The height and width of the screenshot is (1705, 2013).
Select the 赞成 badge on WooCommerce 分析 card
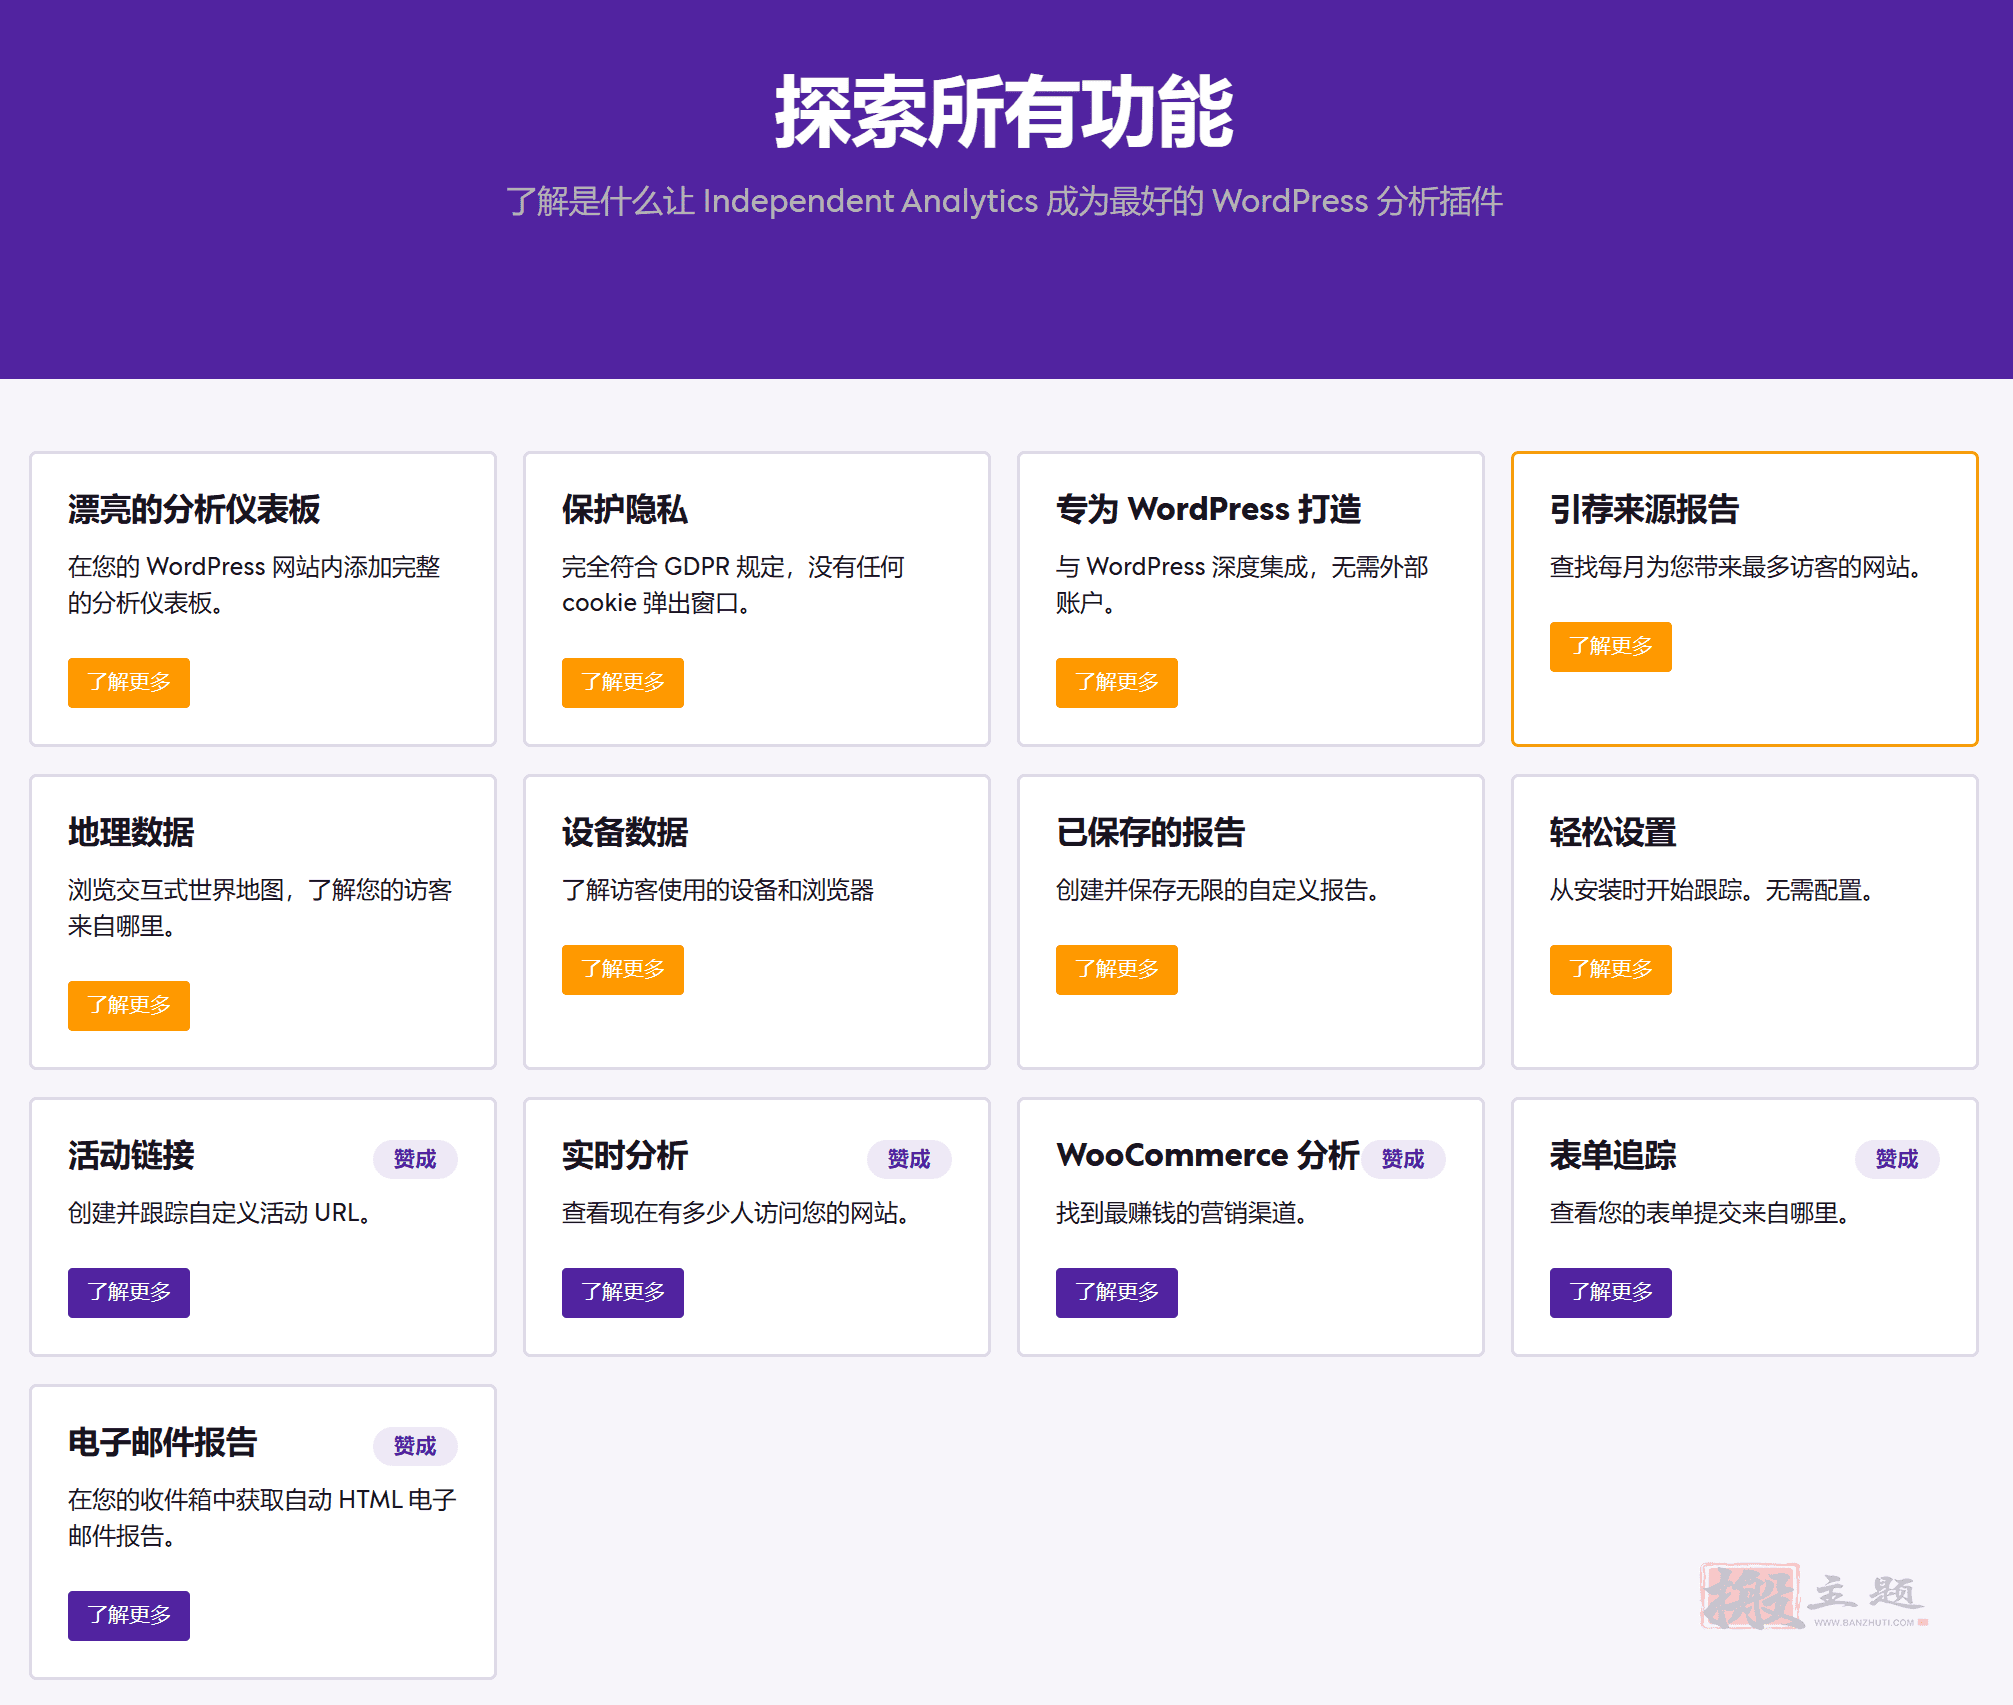pyautogui.click(x=1403, y=1159)
